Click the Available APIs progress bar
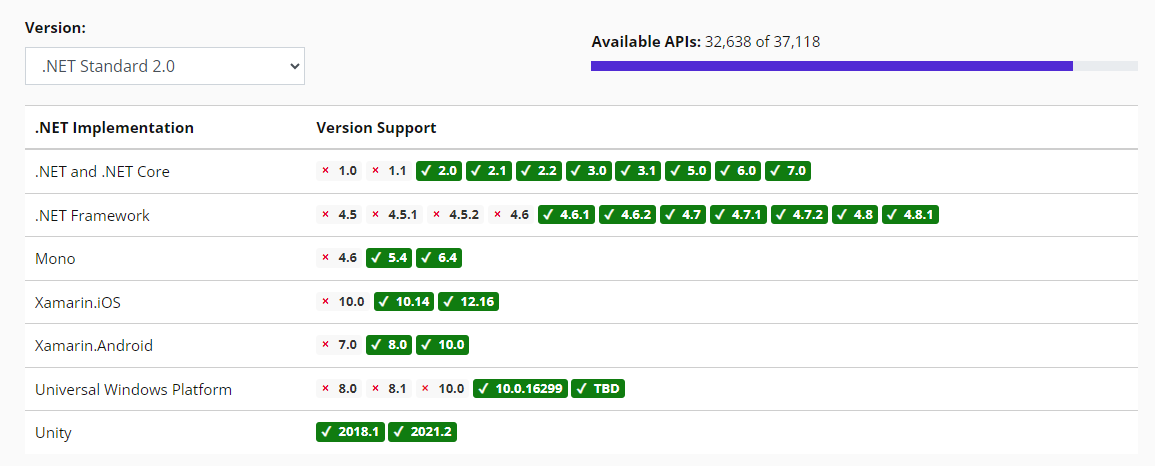This screenshot has width=1155, height=466. pyautogui.click(x=864, y=66)
